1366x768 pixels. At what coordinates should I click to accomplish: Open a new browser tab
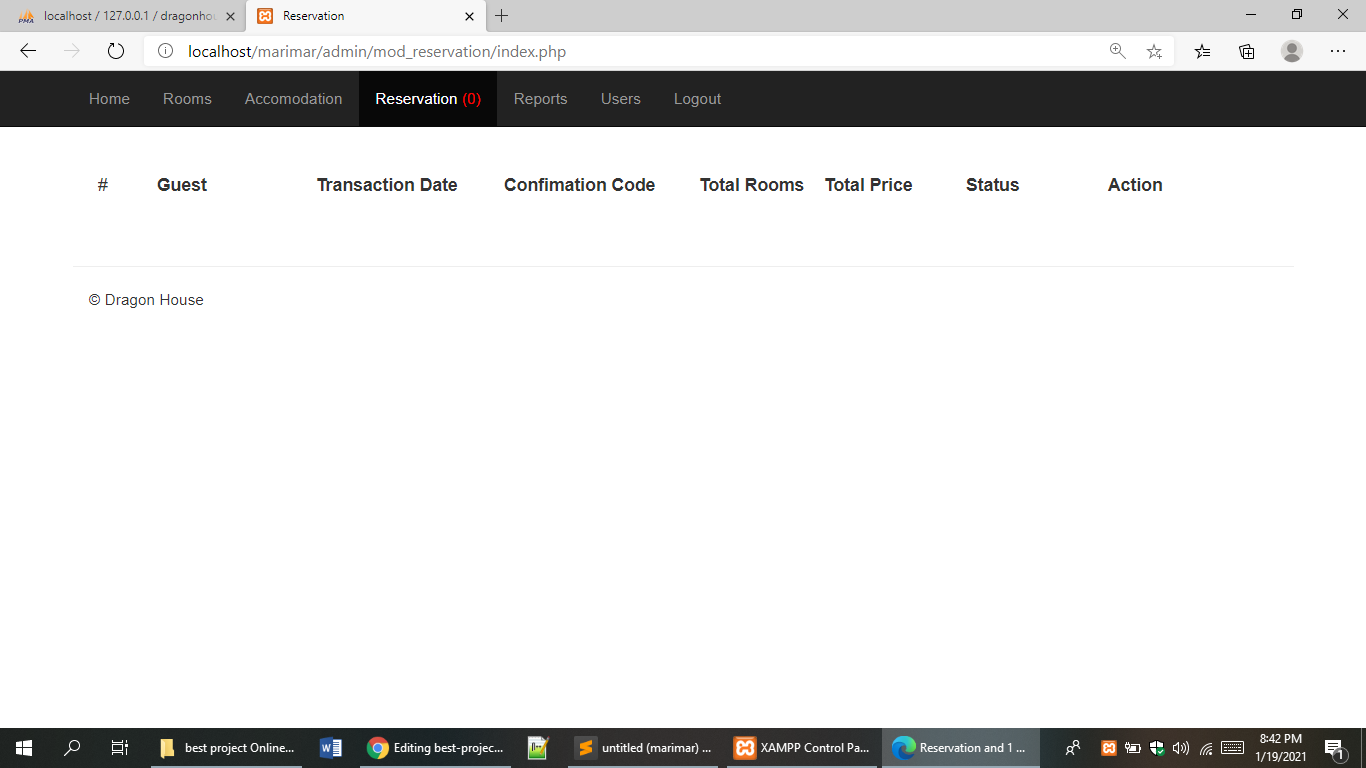pos(501,16)
